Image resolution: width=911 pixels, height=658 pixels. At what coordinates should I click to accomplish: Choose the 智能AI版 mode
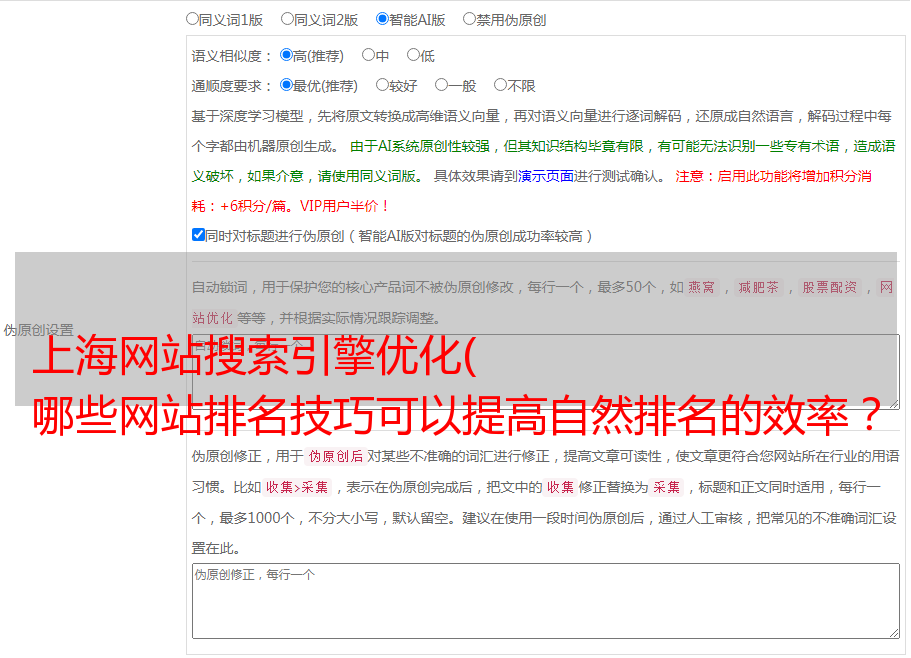pyautogui.click(x=382, y=19)
